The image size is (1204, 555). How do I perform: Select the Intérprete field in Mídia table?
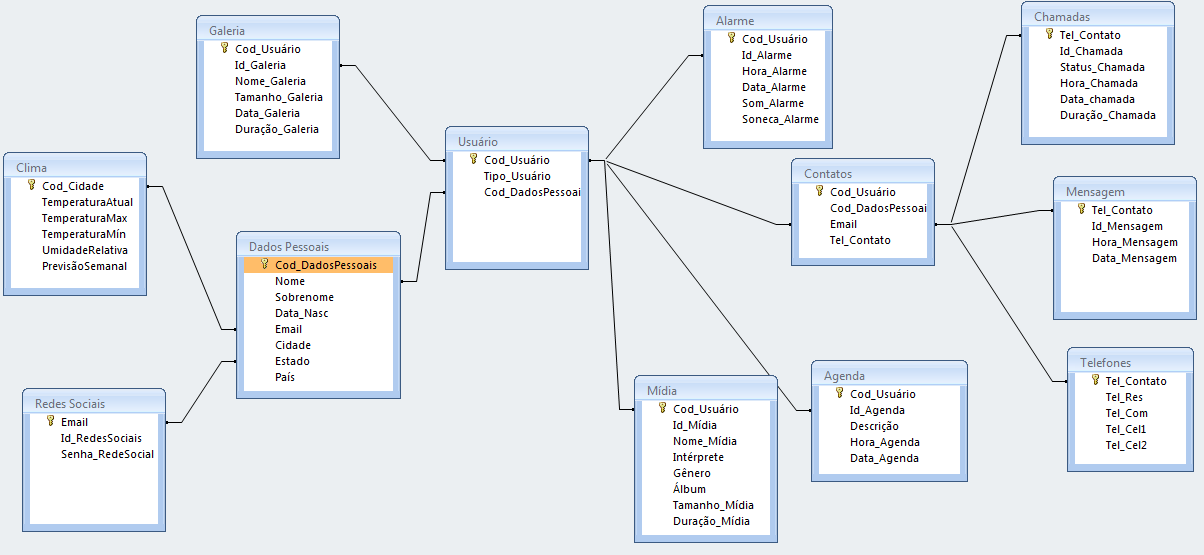[698, 457]
